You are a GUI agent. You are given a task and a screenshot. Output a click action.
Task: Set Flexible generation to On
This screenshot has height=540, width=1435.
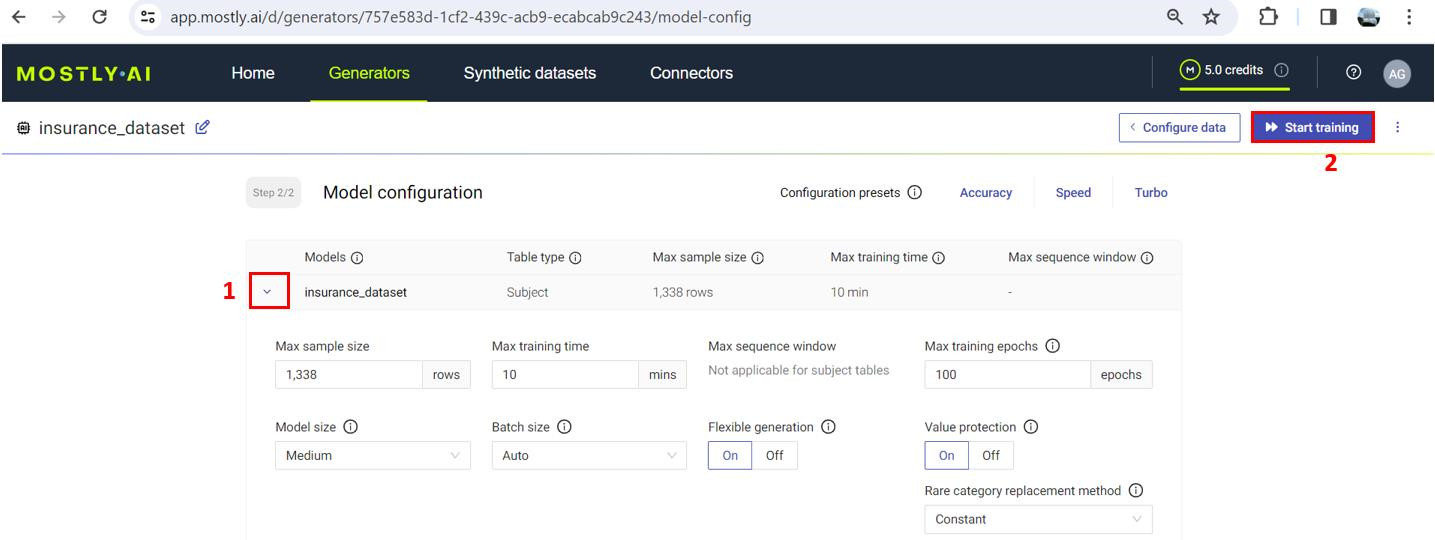[730, 455]
